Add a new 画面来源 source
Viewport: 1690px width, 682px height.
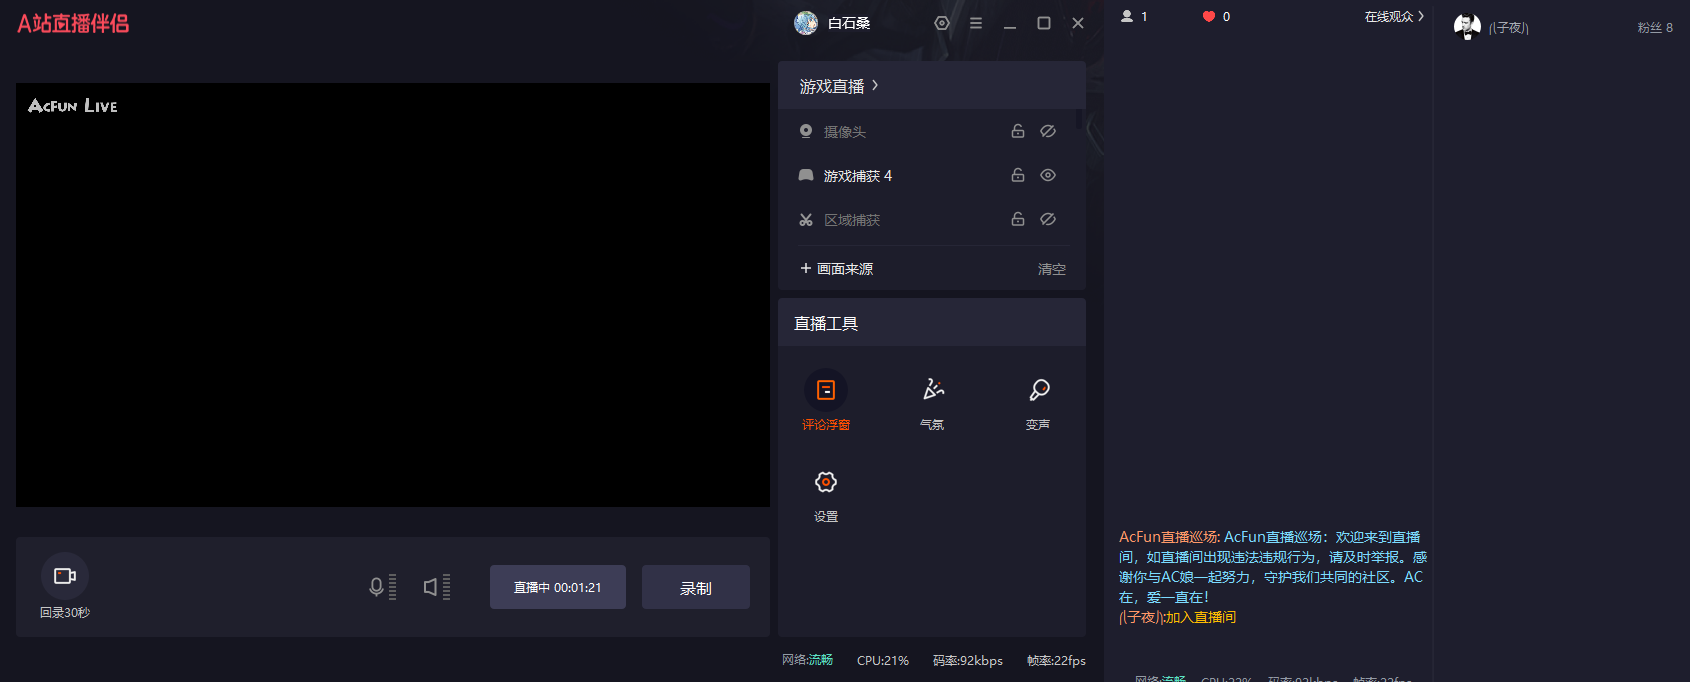point(837,268)
